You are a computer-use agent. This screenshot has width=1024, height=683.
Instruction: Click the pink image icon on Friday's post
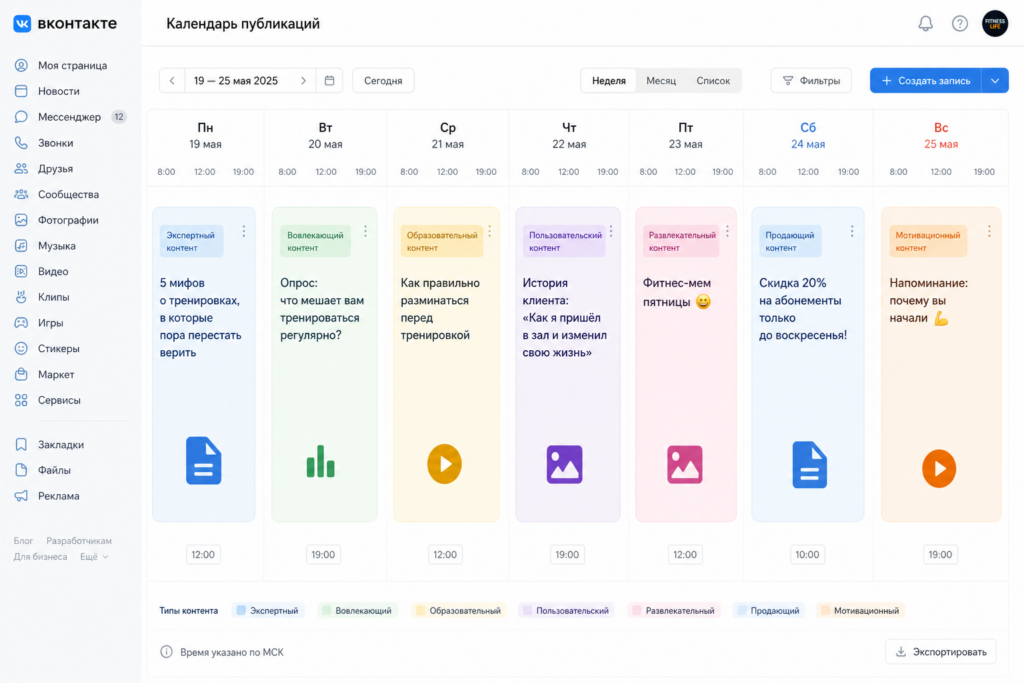pos(684,464)
